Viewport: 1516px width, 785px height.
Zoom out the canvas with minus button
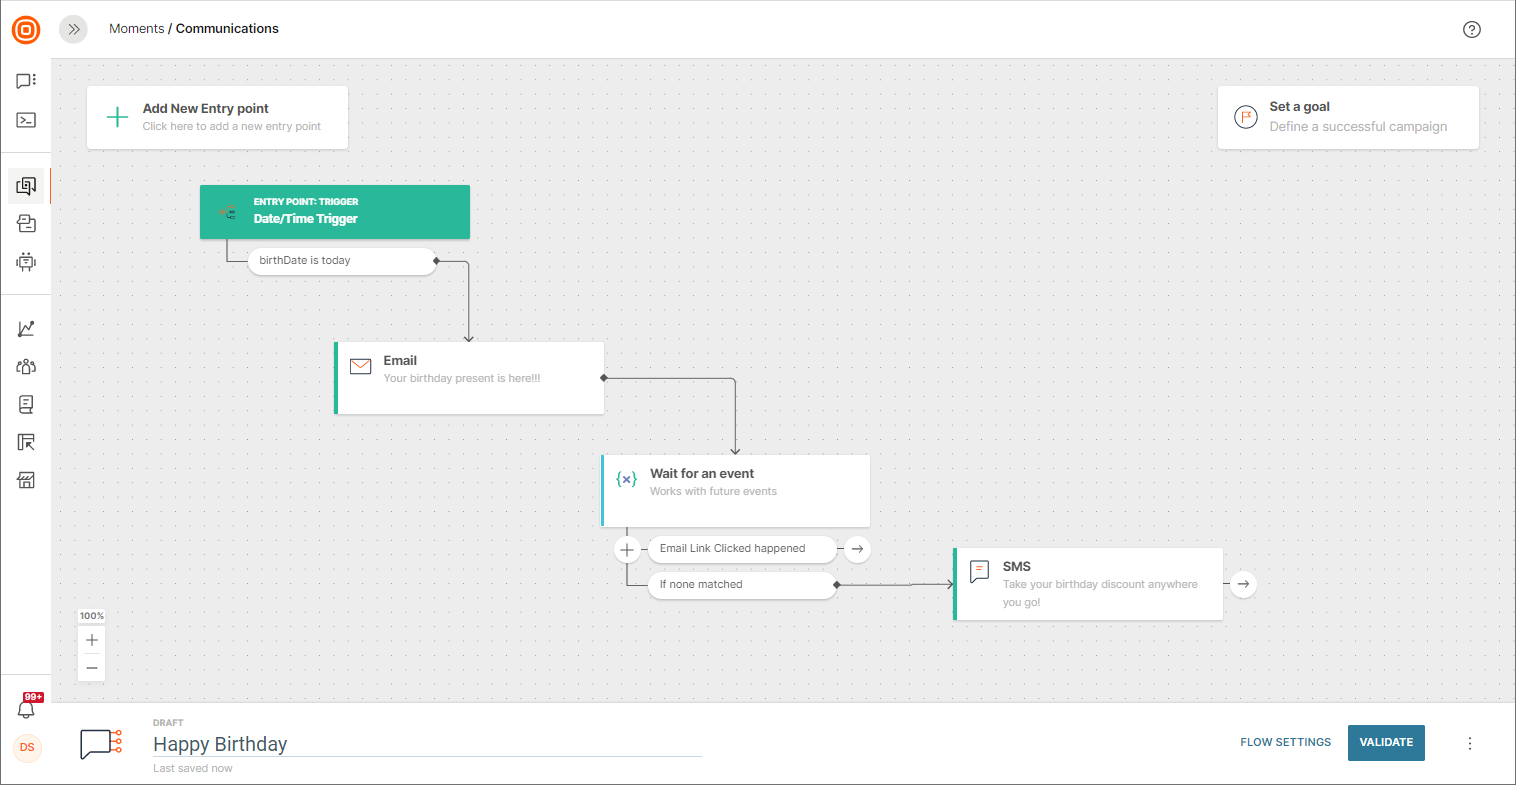92,668
